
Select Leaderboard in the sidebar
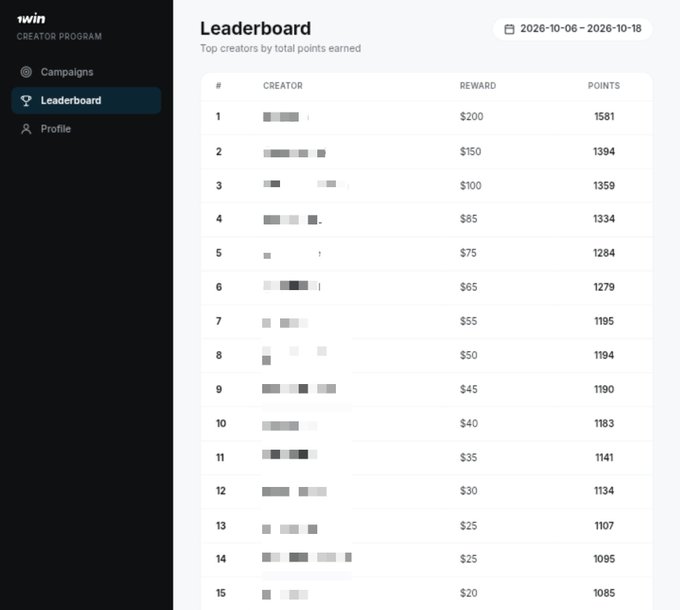point(86,101)
